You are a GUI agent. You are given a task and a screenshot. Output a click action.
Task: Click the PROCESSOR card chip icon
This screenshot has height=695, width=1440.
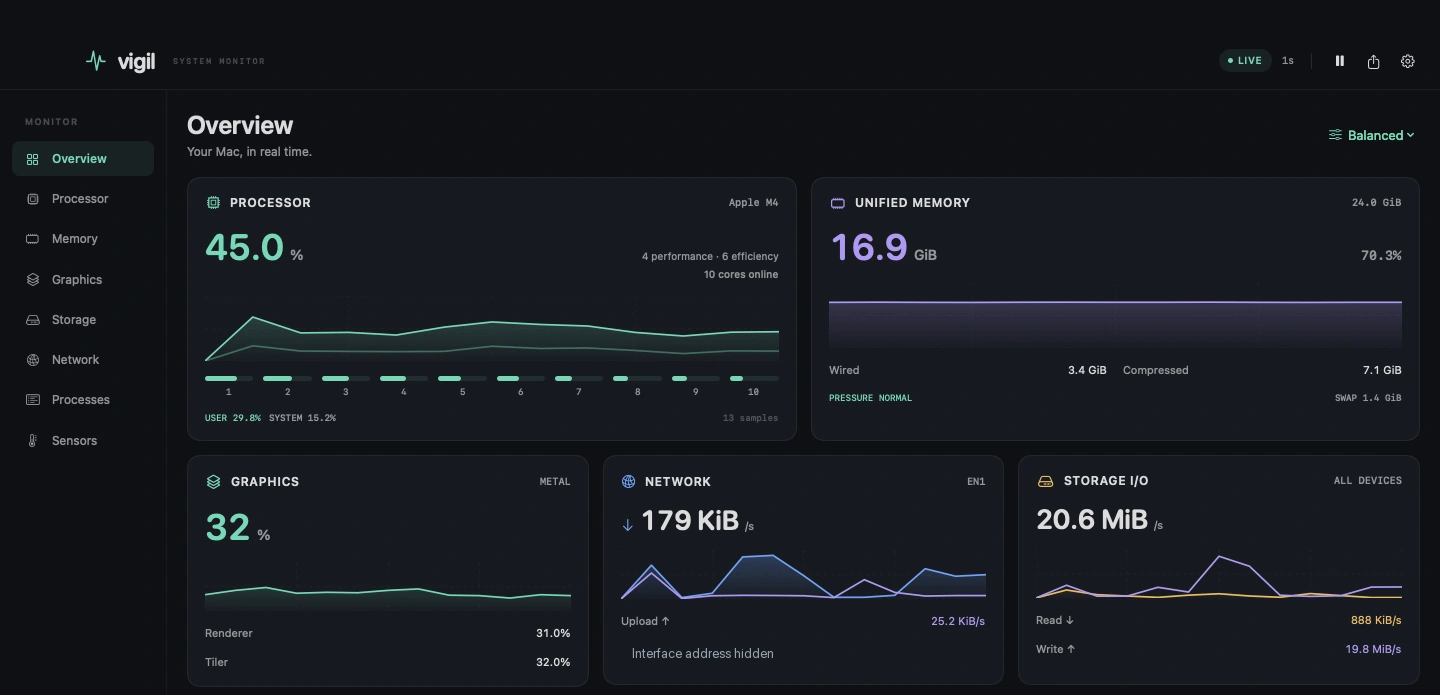213,203
